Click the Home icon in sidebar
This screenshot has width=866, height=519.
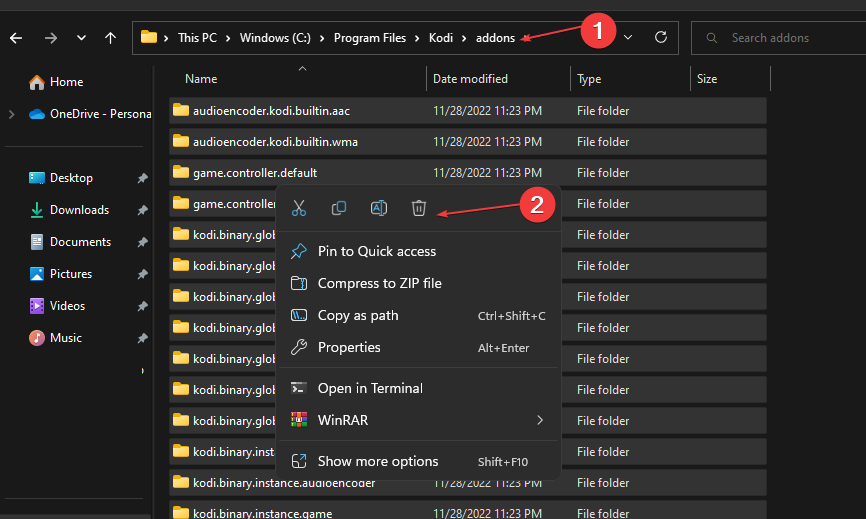pos(37,82)
